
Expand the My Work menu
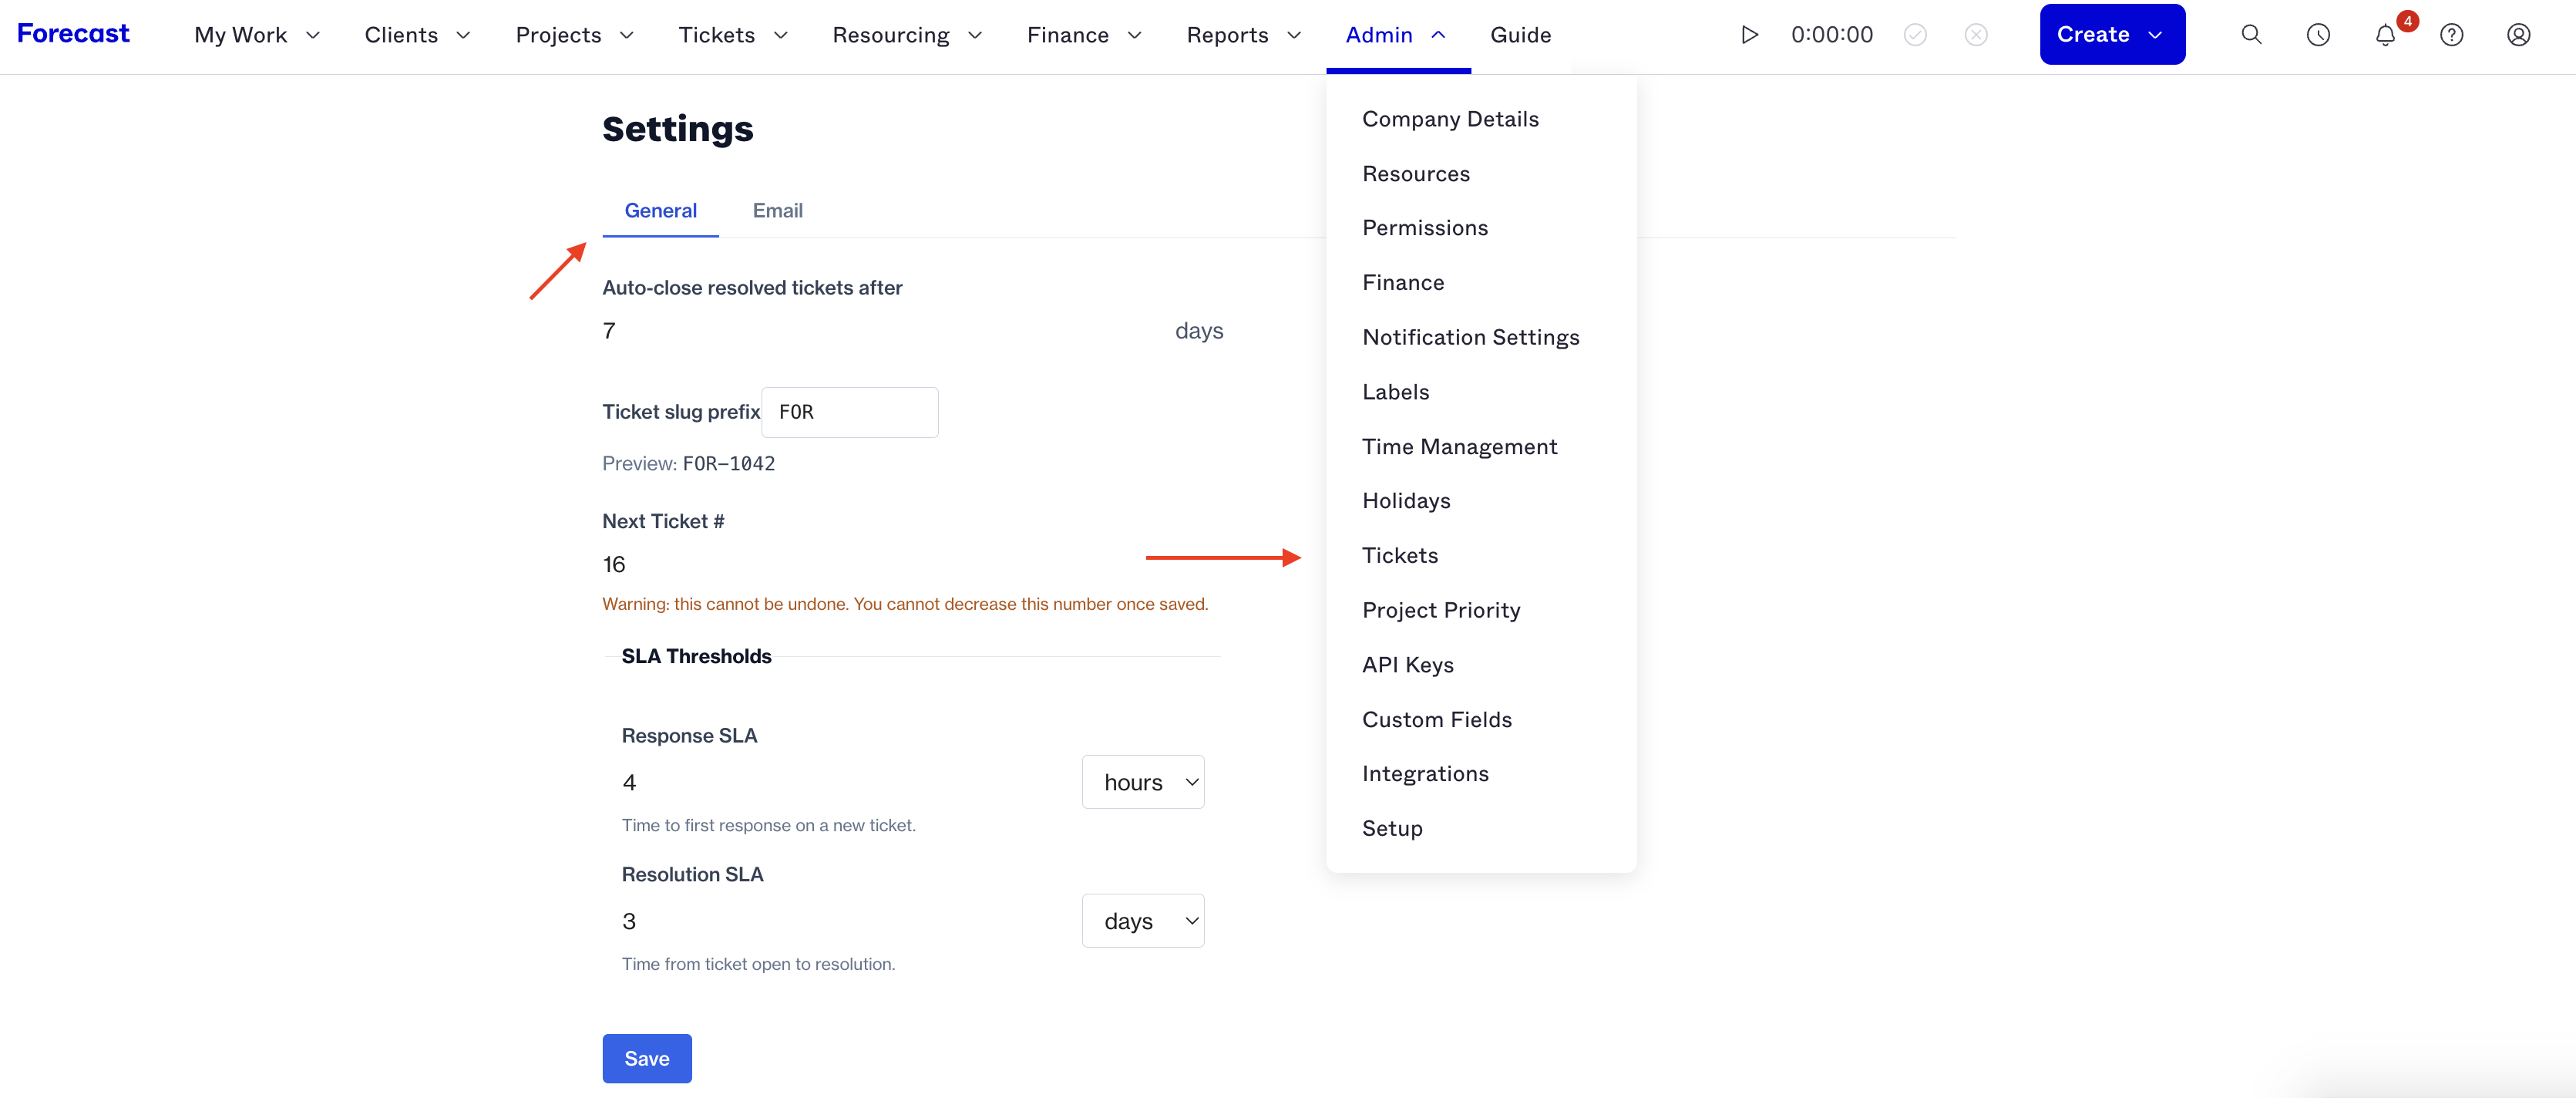[x=257, y=35]
